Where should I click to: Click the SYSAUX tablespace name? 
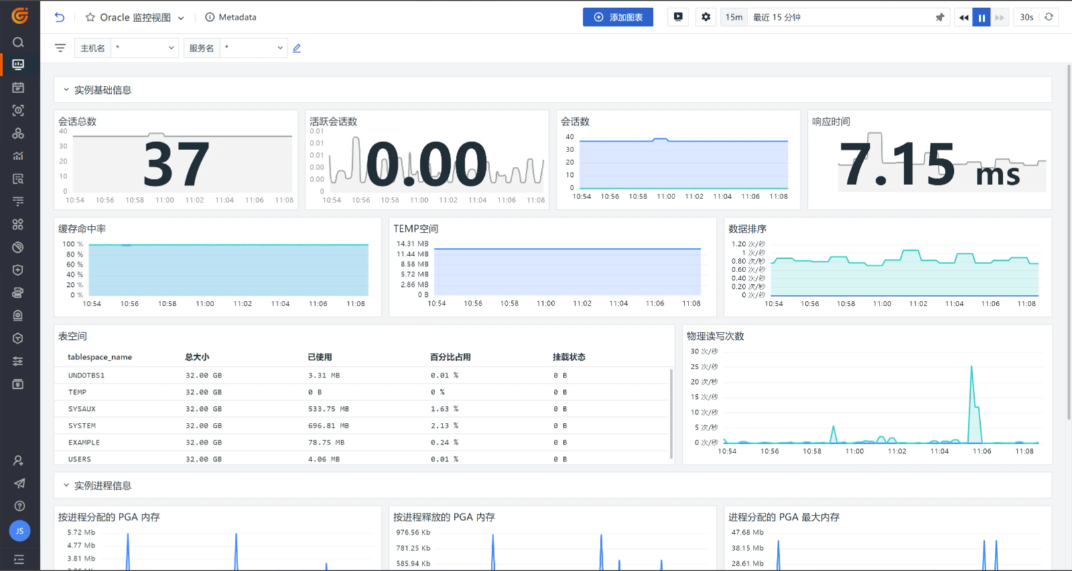(82, 409)
